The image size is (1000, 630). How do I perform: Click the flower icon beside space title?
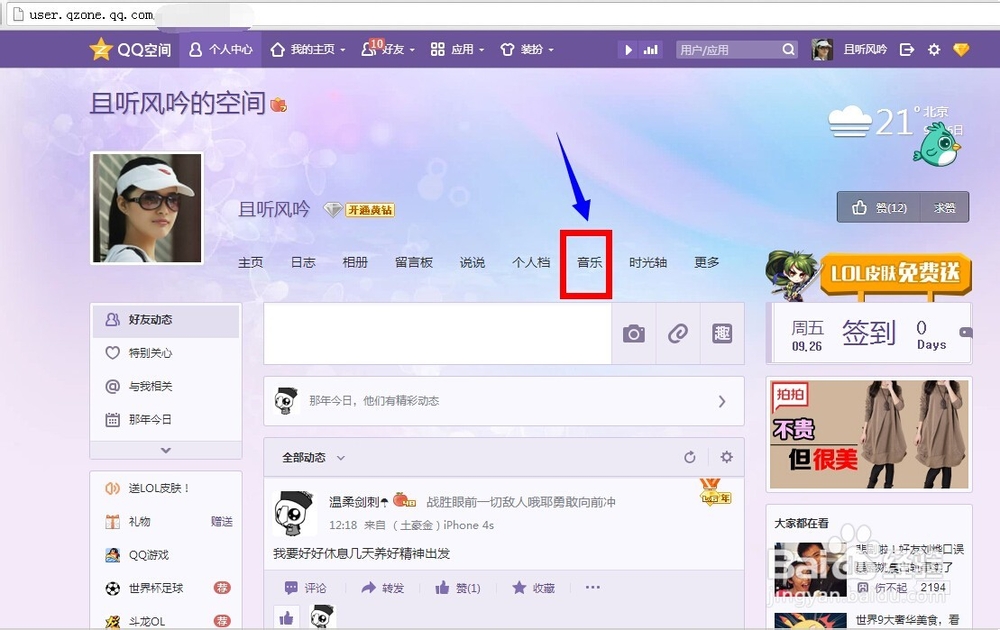(x=279, y=105)
